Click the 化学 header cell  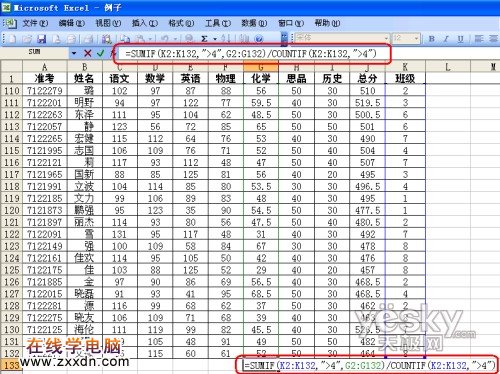[261, 78]
